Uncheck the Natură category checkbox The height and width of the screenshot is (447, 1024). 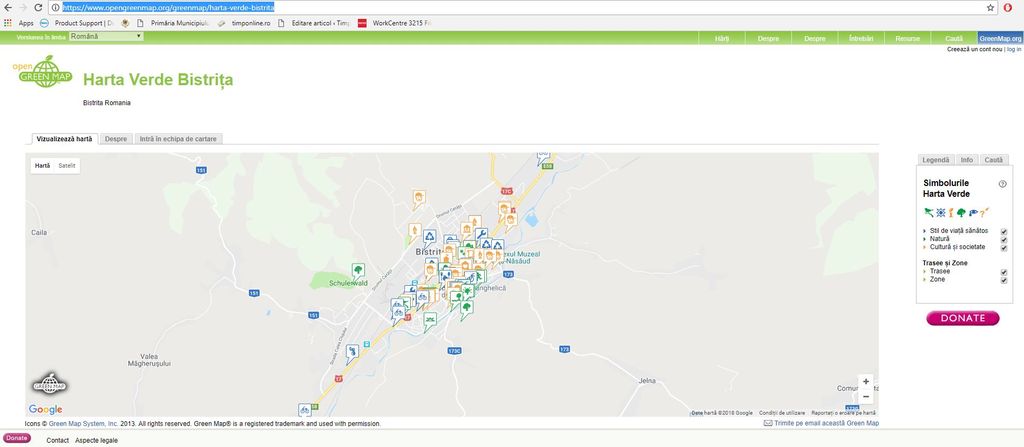pyautogui.click(x=1003, y=239)
